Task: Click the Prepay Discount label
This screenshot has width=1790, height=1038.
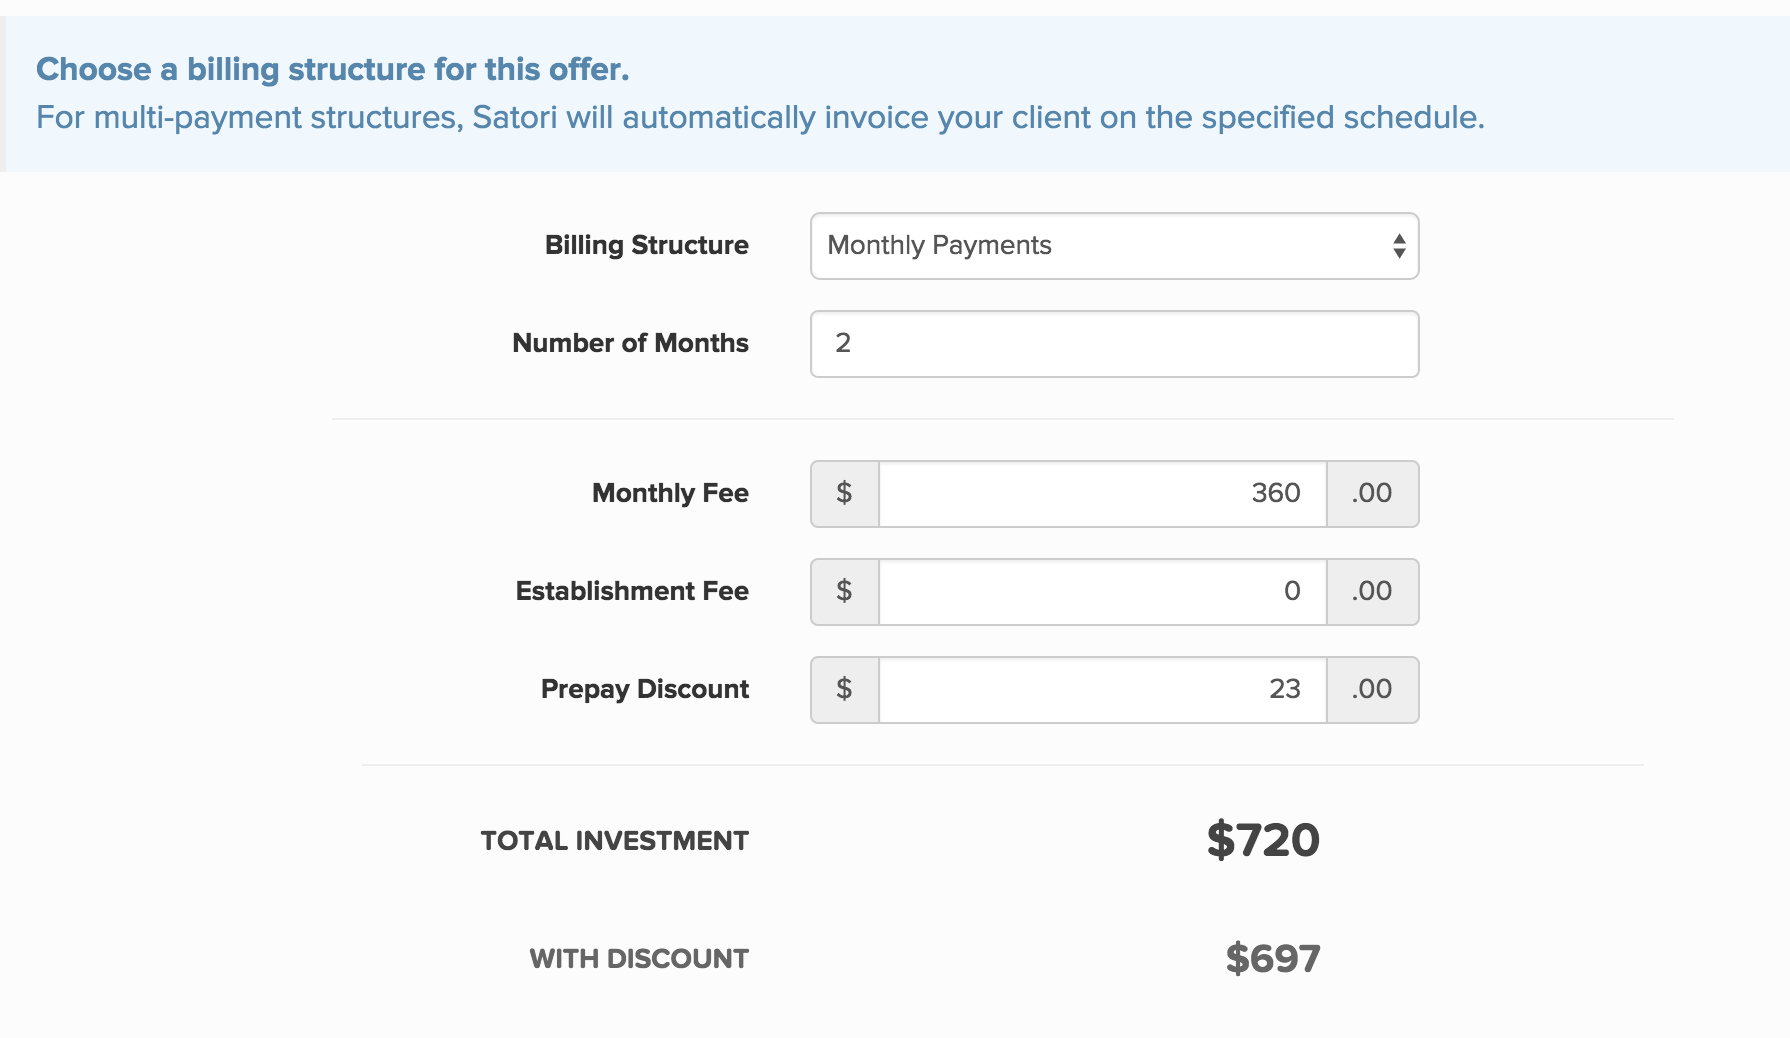Action: pyautogui.click(x=644, y=690)
